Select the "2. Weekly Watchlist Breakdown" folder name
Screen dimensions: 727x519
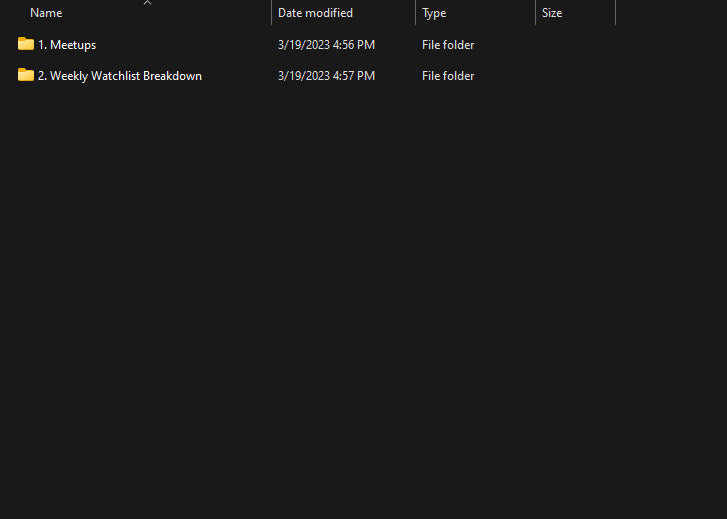coord(120,76)
